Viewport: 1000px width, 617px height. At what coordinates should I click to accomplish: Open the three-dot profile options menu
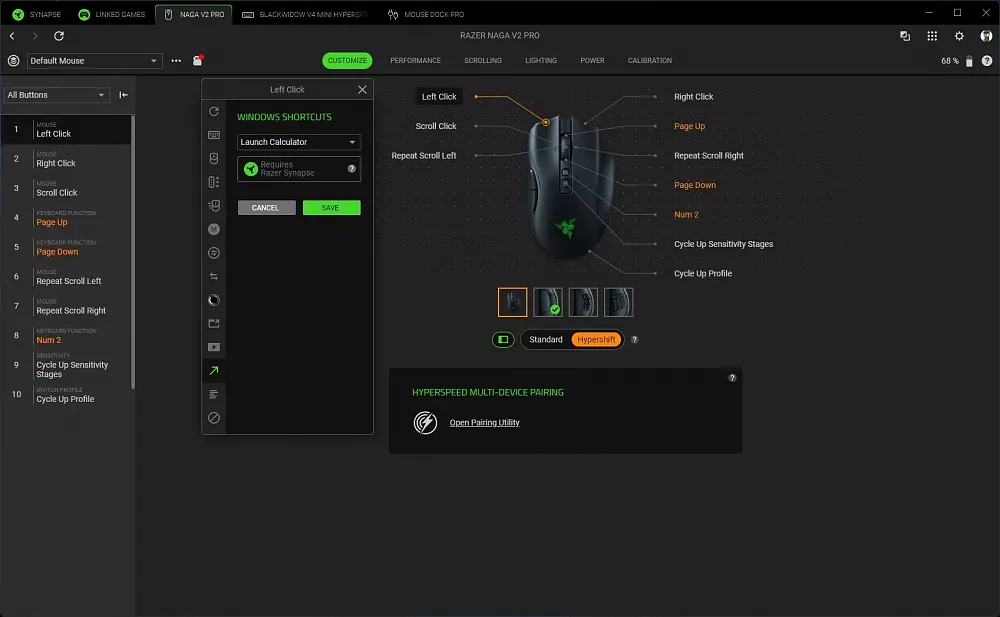[x=176, y=61]
